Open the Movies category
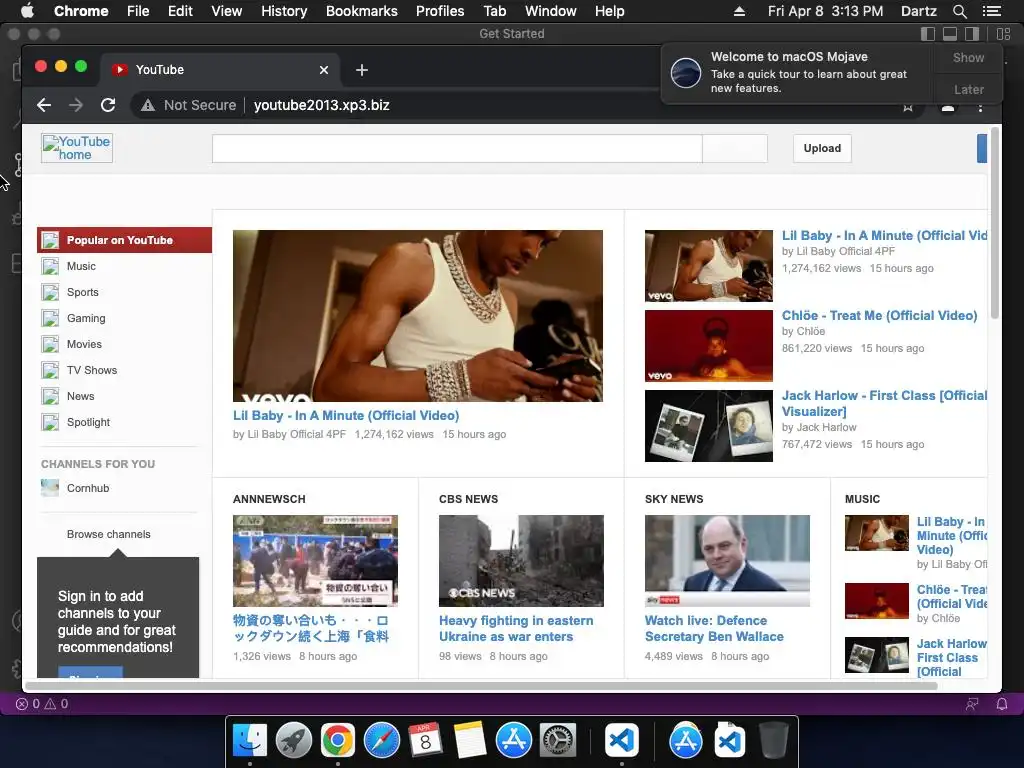This screenshot has height=768, width=1024. click(84, 344)
